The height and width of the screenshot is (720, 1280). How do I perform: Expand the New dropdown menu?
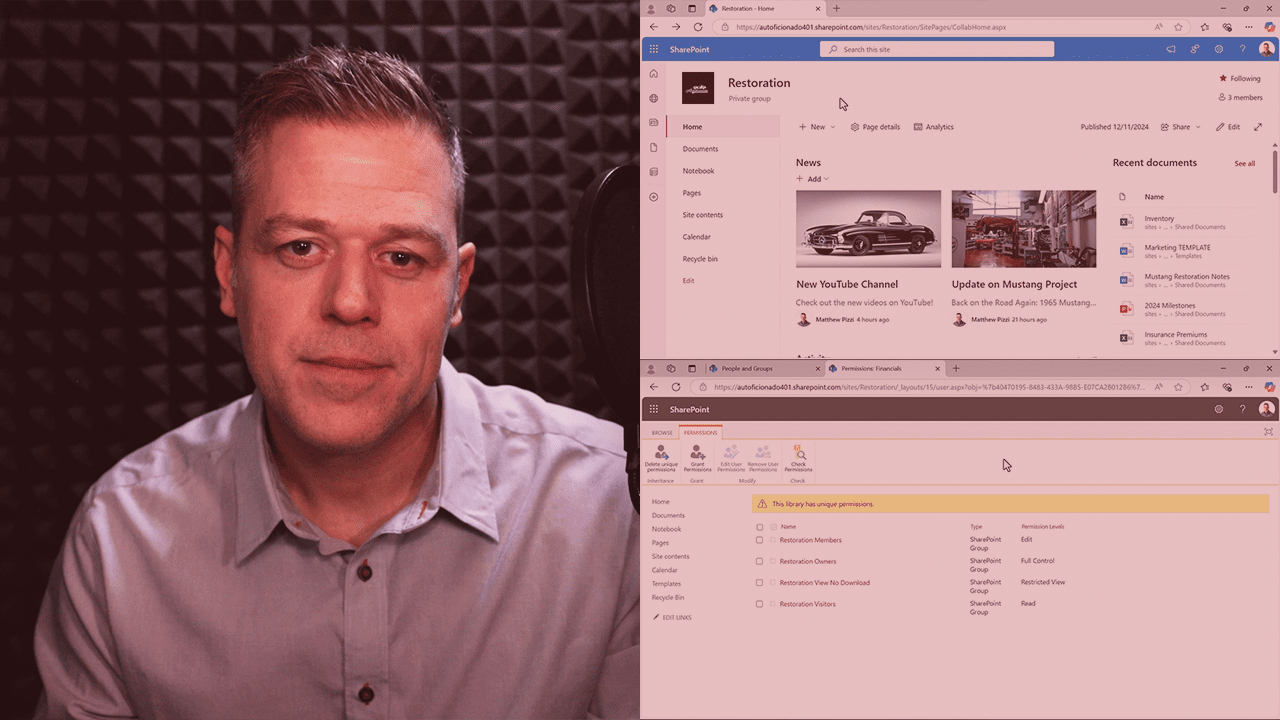click(817, 127)
